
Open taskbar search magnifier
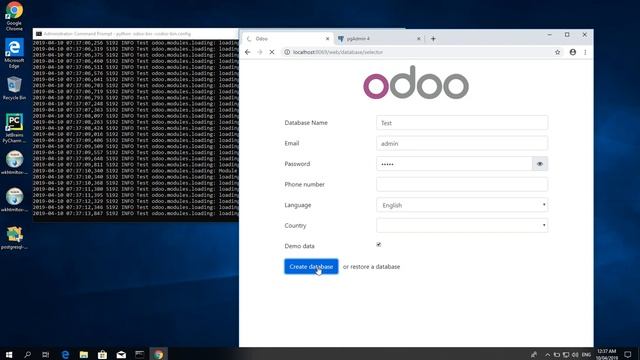pos(27,354)
